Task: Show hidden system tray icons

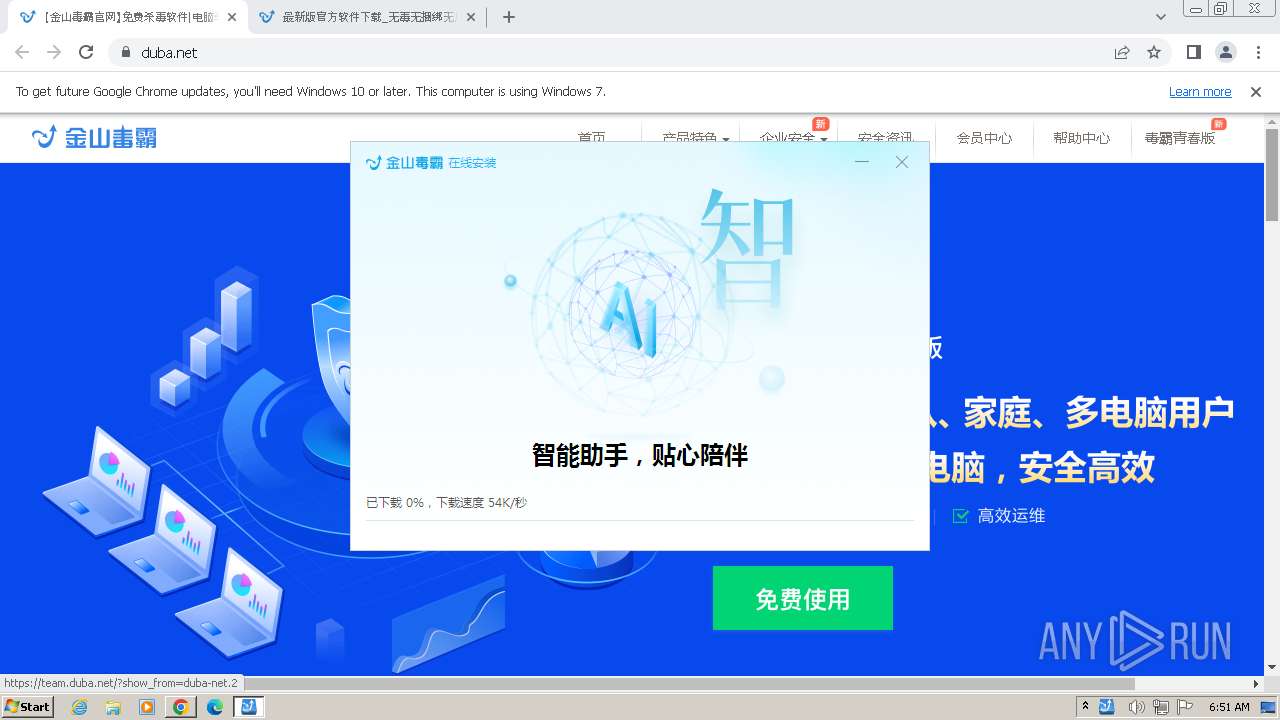Action: [x=1085, y=706]
